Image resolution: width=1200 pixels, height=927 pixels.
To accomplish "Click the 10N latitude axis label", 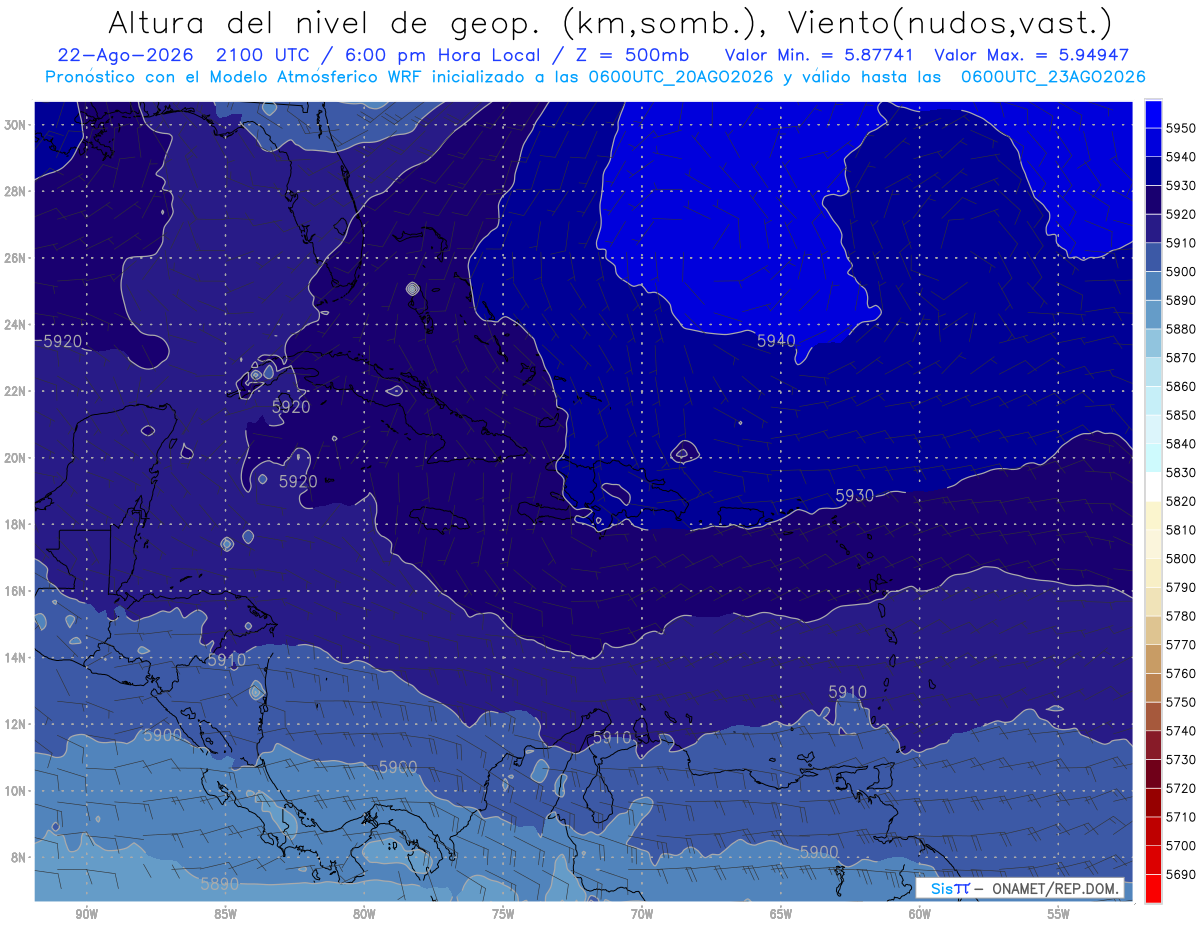I will [15, 791].
